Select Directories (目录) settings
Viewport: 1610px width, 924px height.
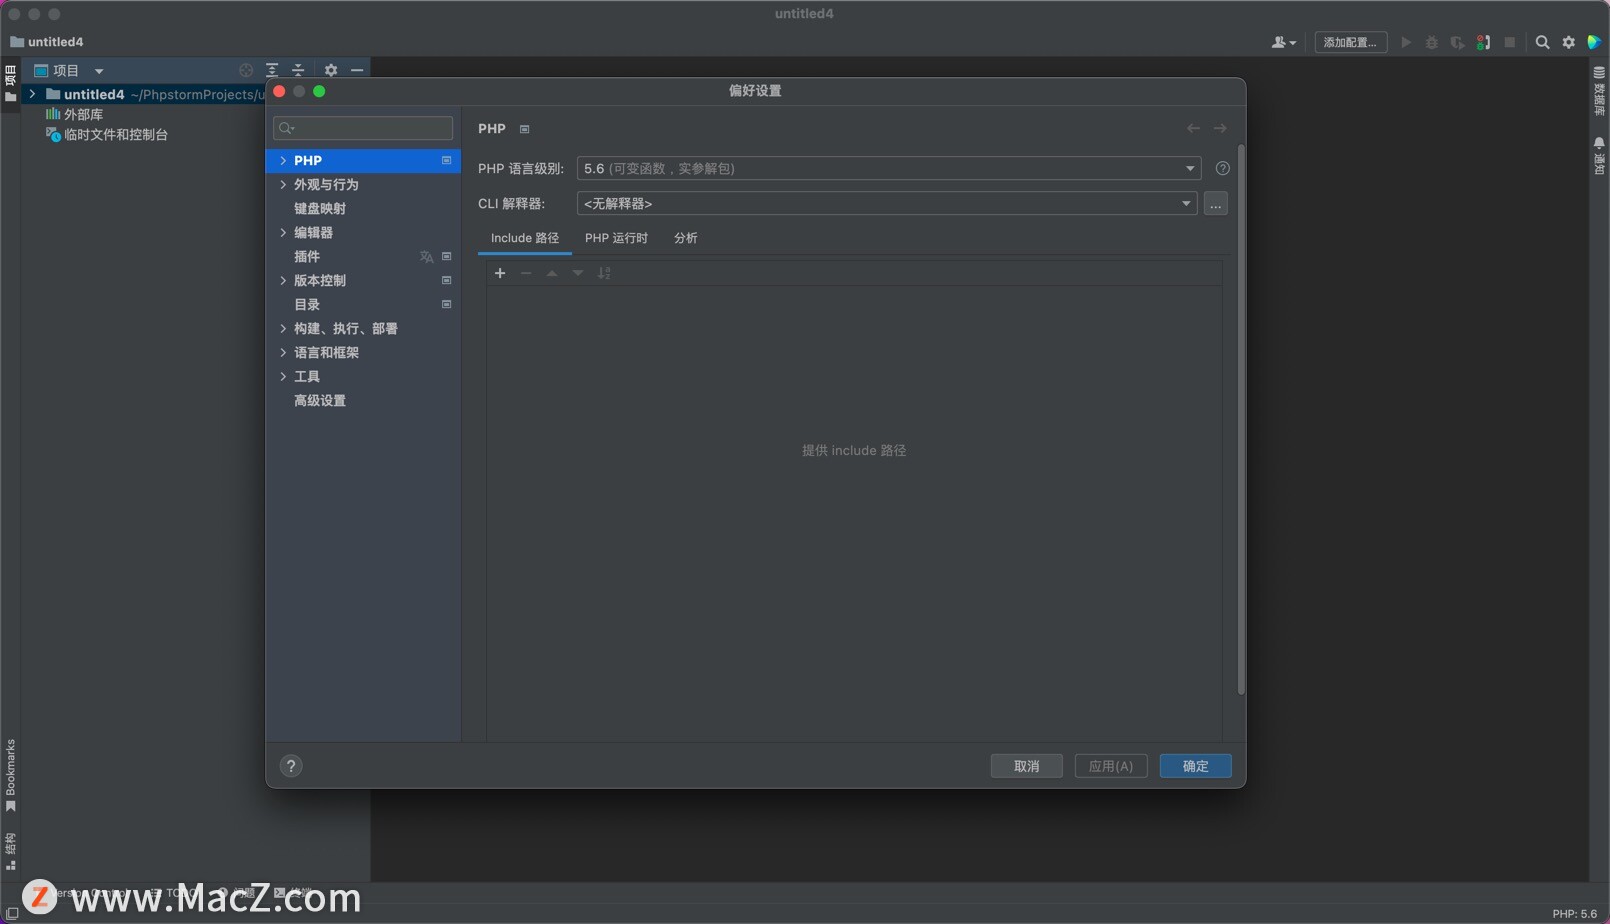click(307, 304)
